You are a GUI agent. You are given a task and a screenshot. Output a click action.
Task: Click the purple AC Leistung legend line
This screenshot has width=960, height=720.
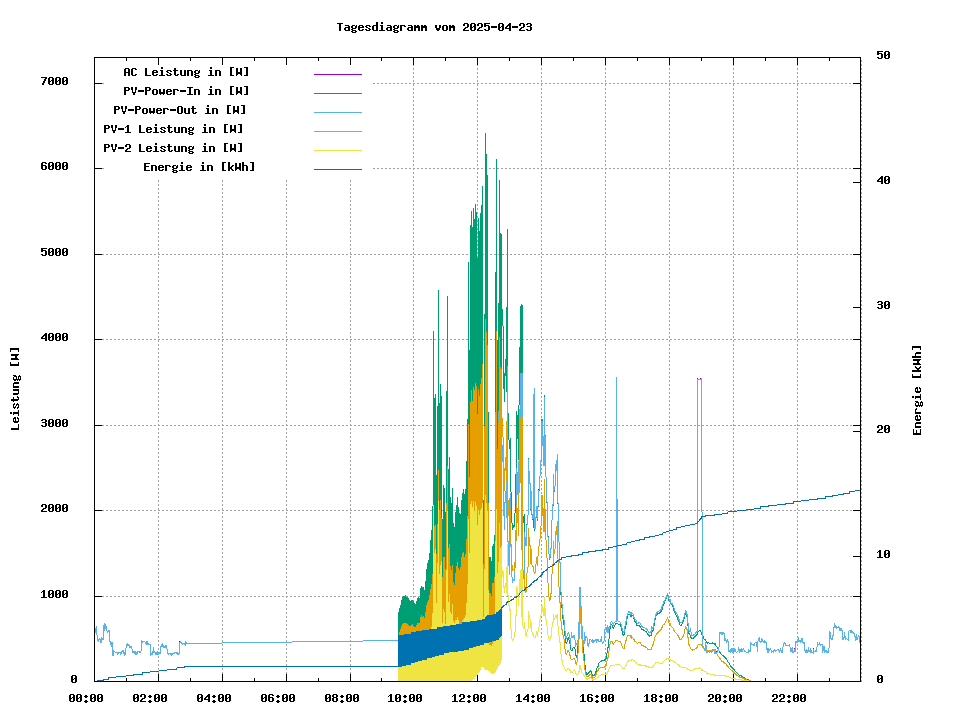tap(337, 74)
